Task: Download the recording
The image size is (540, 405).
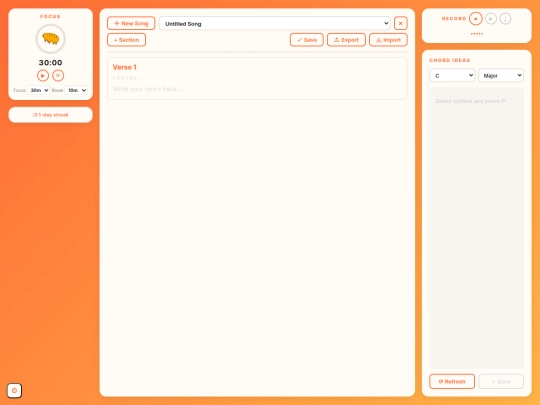Action: coord(505,19)
